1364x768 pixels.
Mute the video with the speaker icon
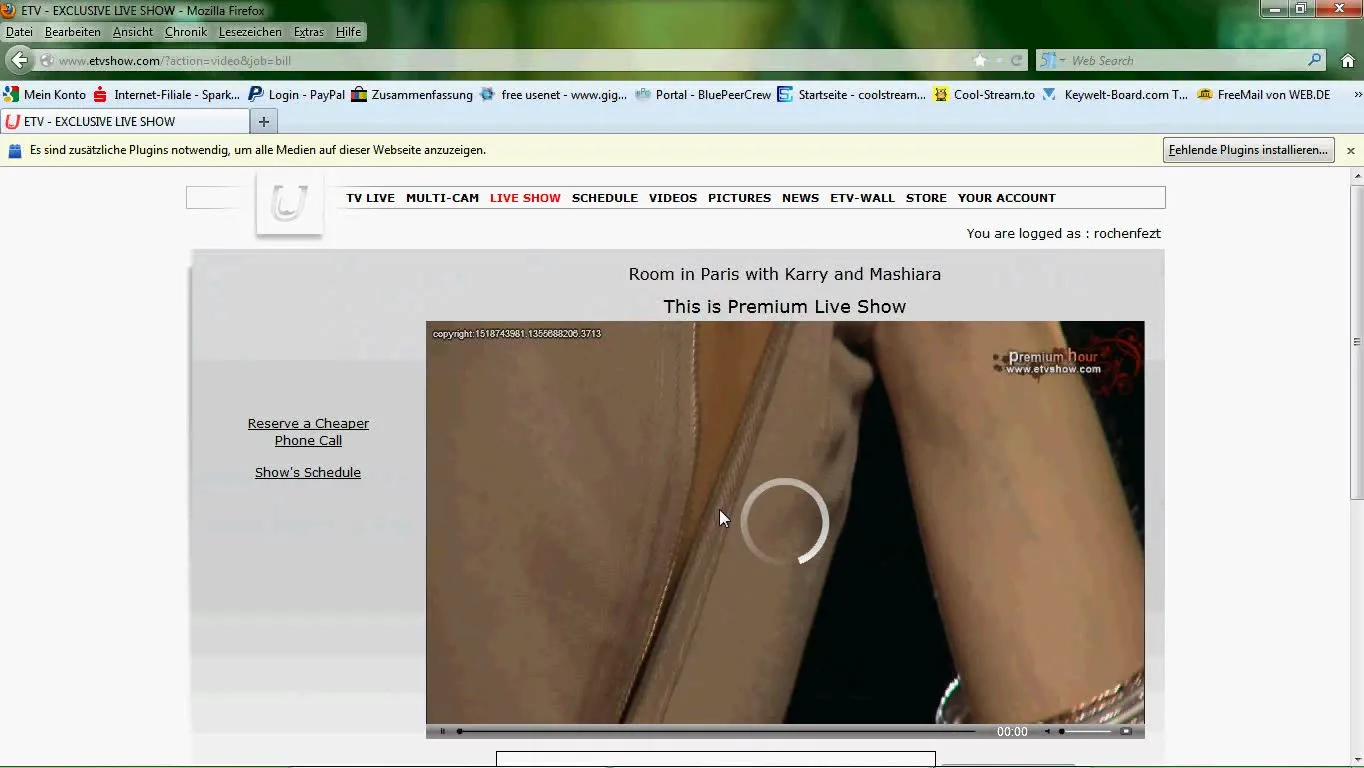[1047, 731]
